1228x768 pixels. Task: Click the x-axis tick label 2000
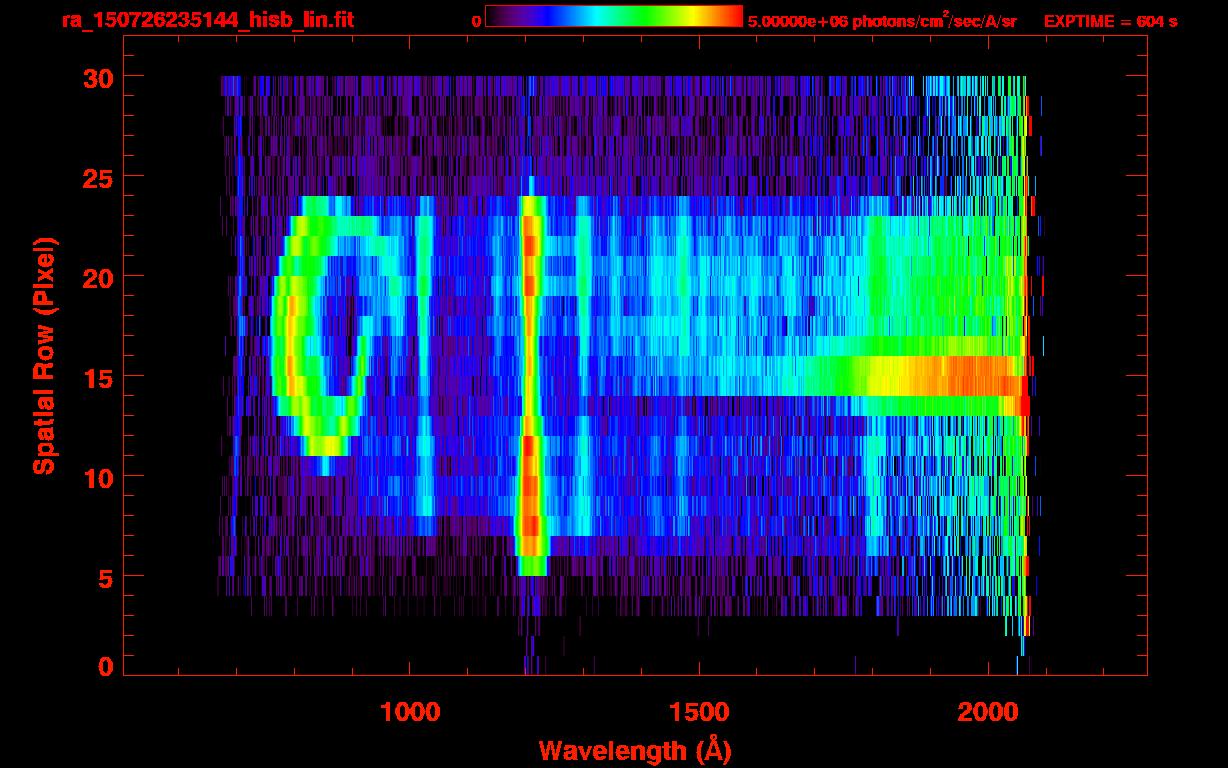(987, 711)
